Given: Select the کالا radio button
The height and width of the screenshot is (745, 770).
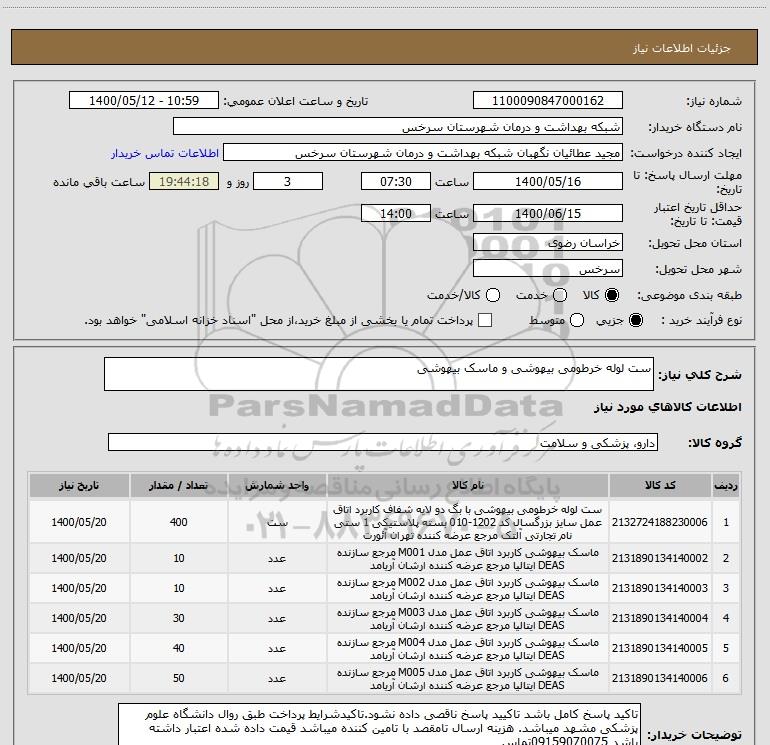Looking at the screenshot, I should tap(612, 295).
